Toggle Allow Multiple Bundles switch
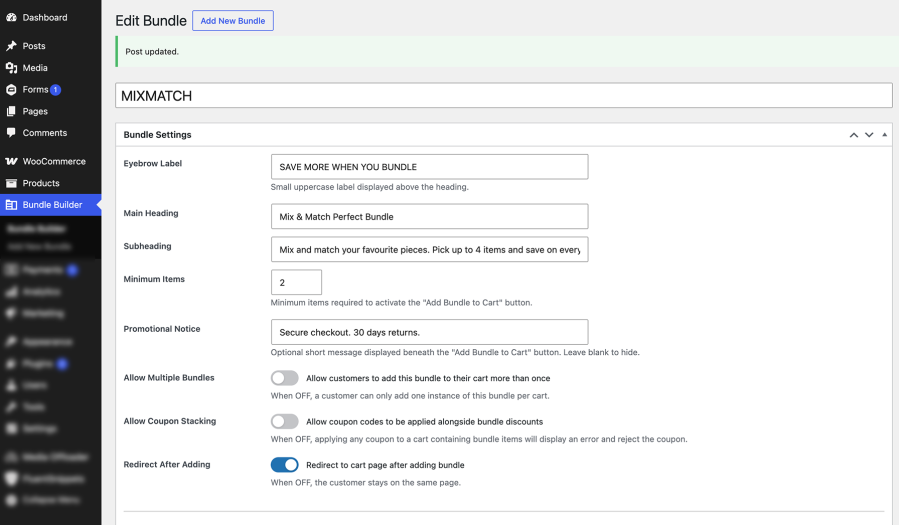The image size is (899, 525). click(285, 378)
